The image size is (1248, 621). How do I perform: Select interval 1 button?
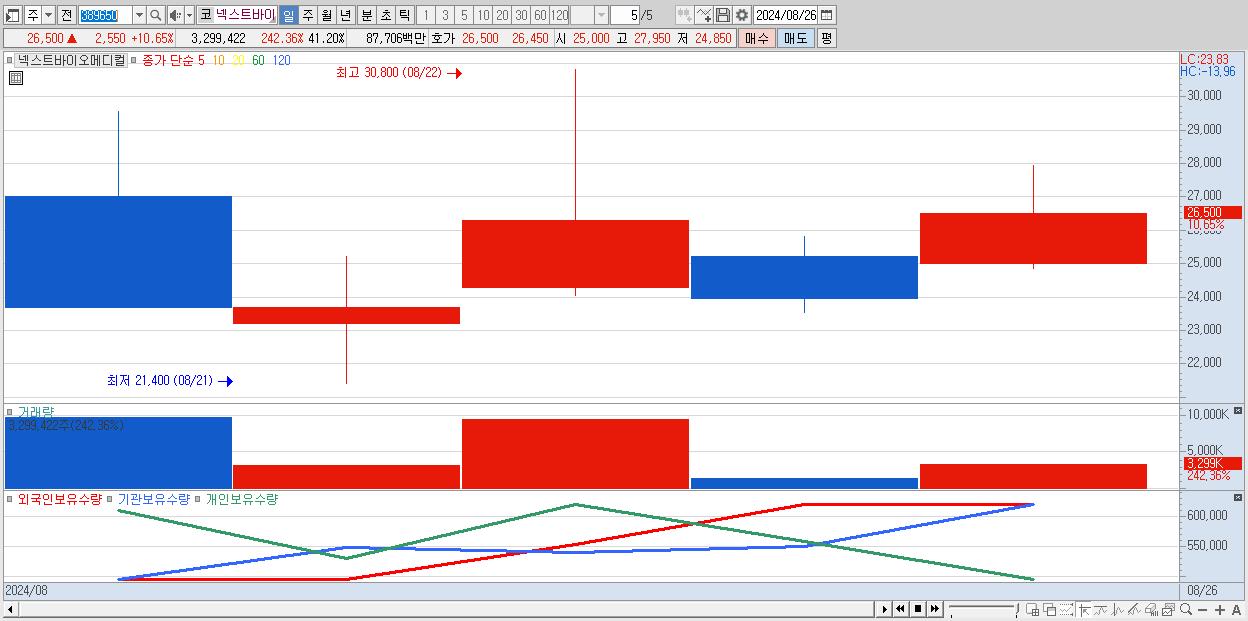click(x=425, y=15)
